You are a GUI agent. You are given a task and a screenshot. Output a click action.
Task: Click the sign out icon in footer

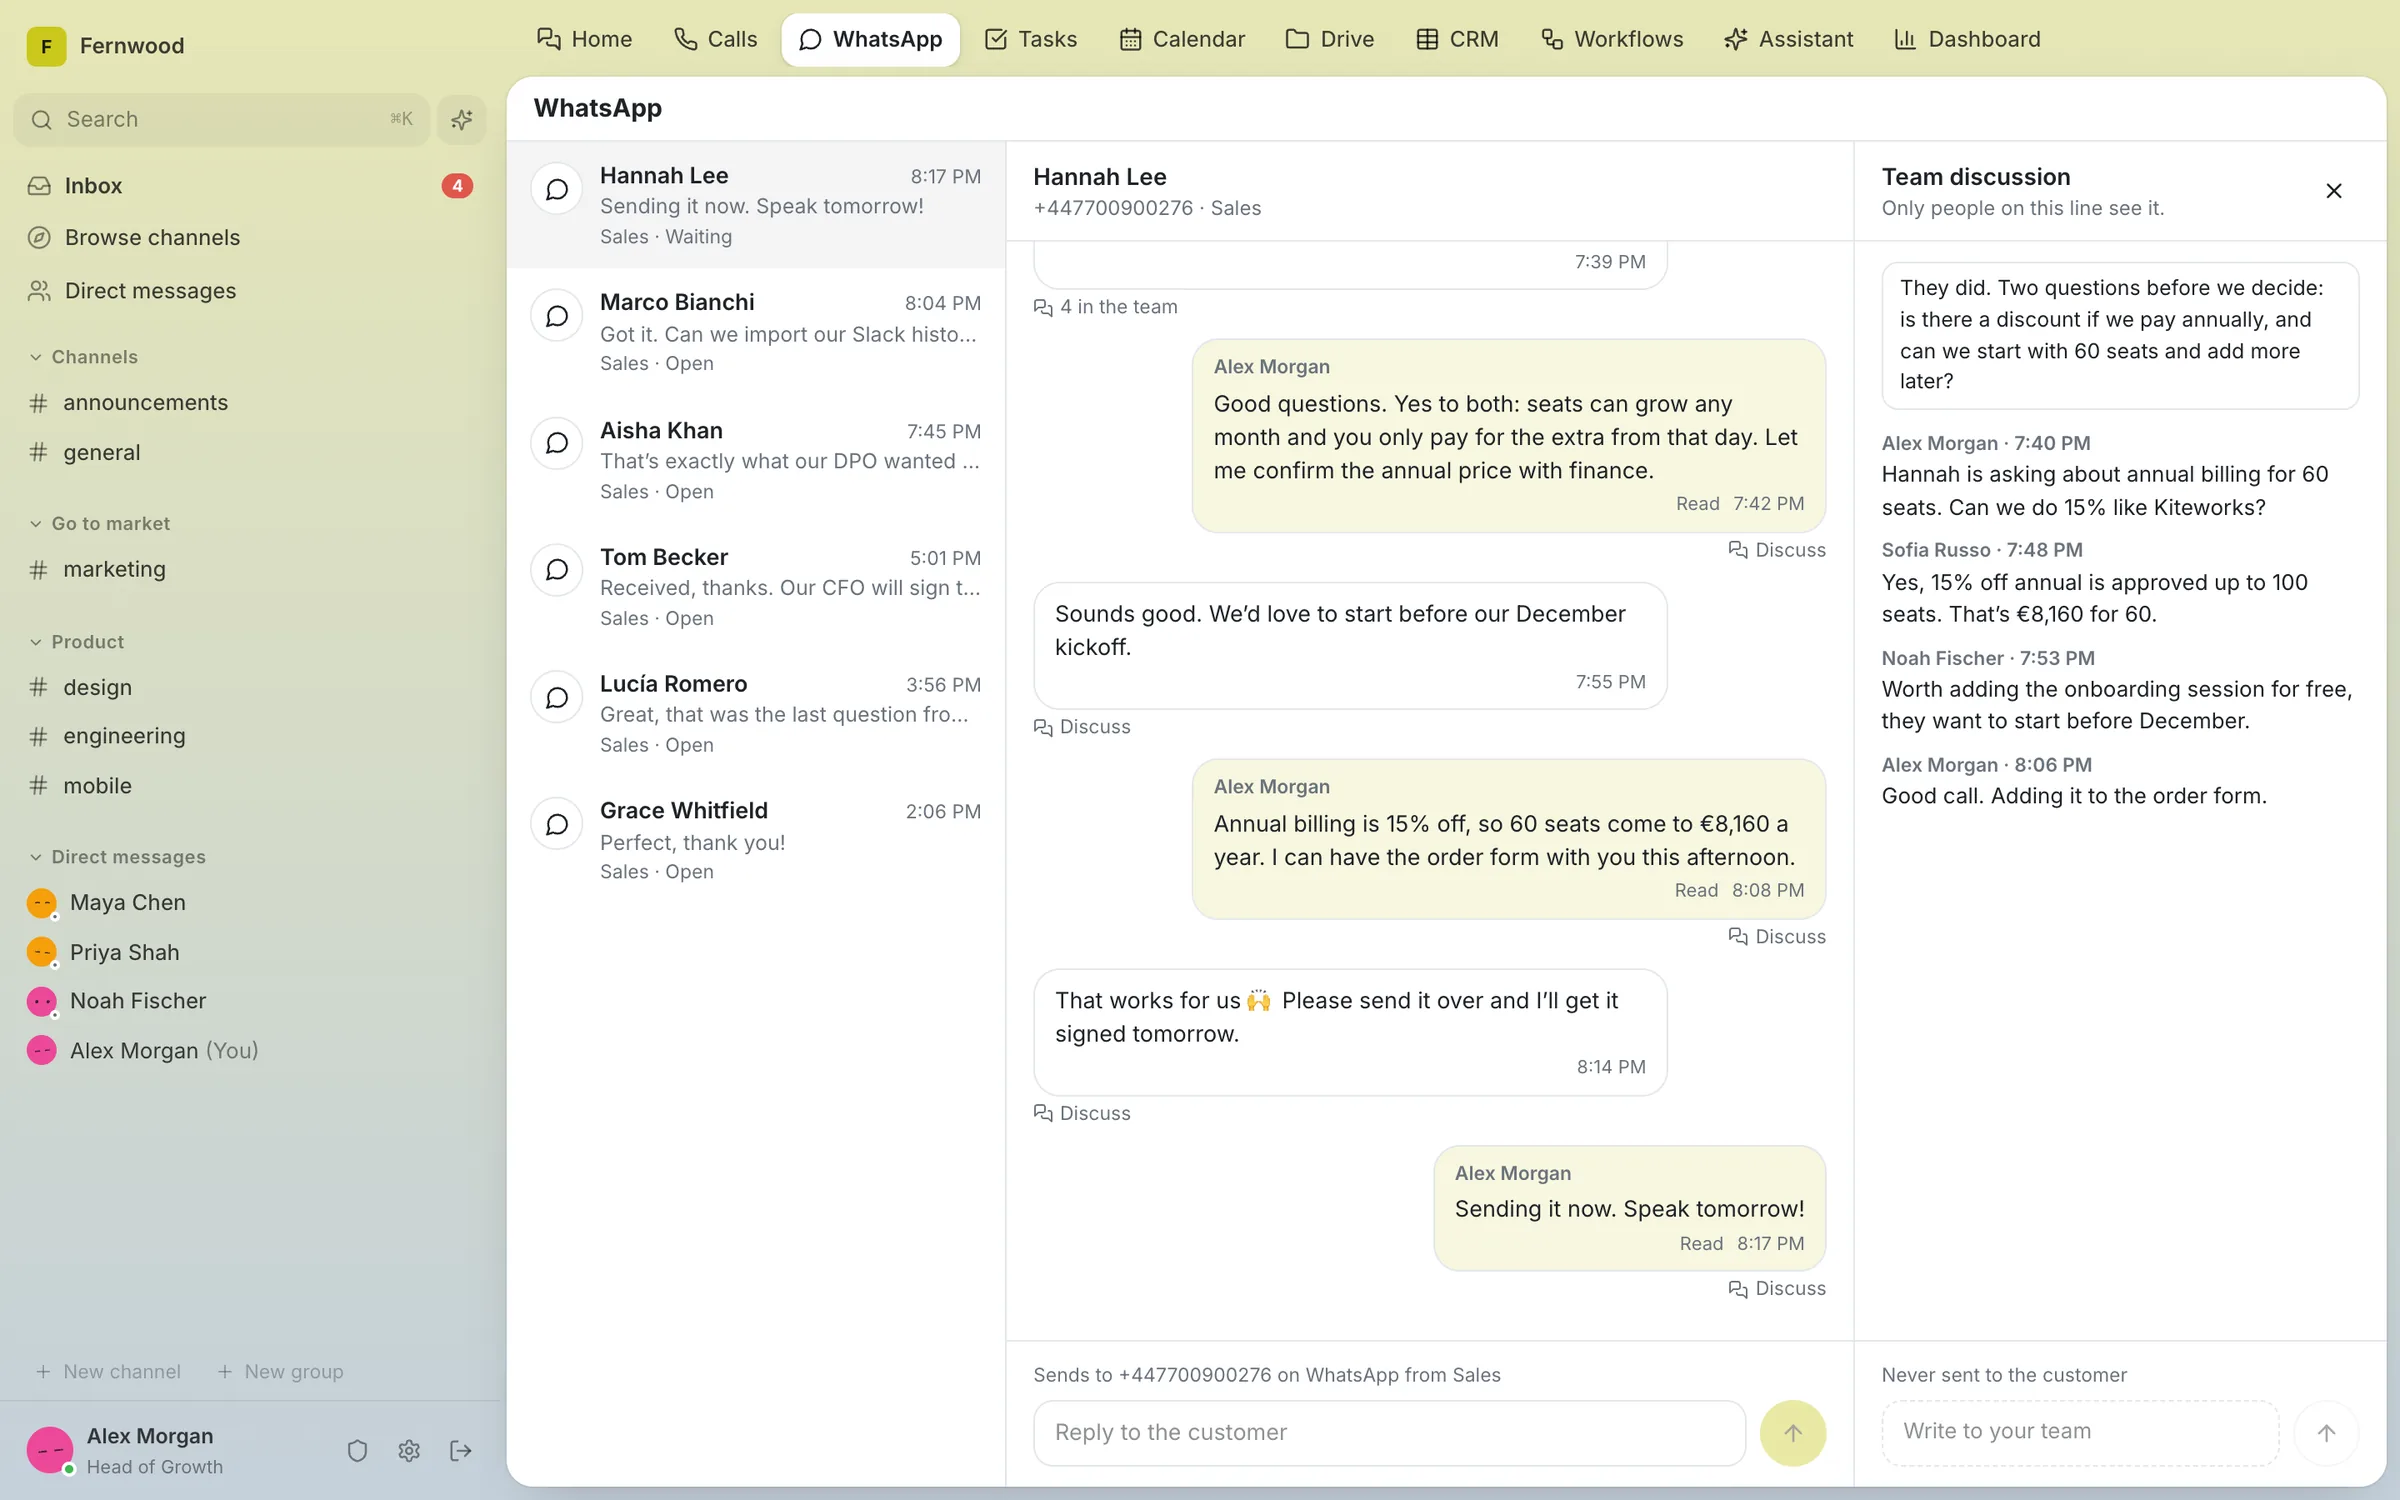(x=461, y=1450)
